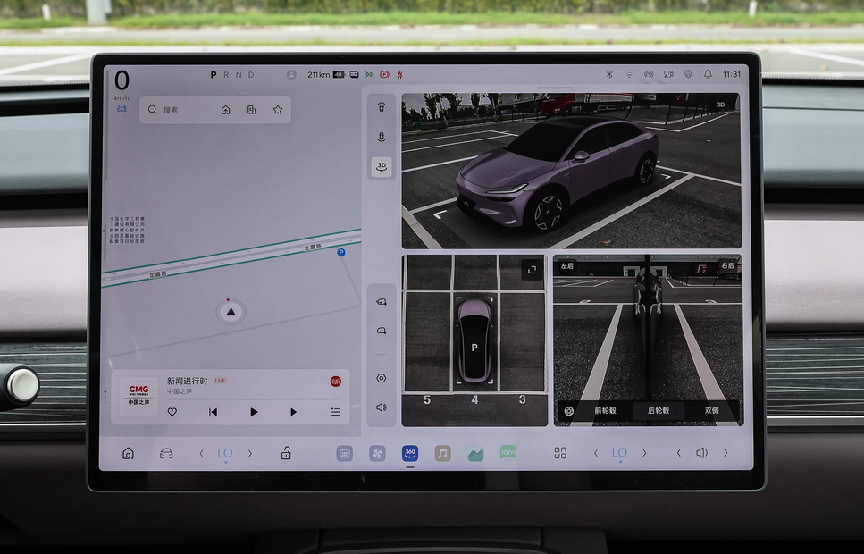The height and width of the screenshot is (554, 864).
Task: Open the 360 camera app icon
Action: tap(410, 453)
